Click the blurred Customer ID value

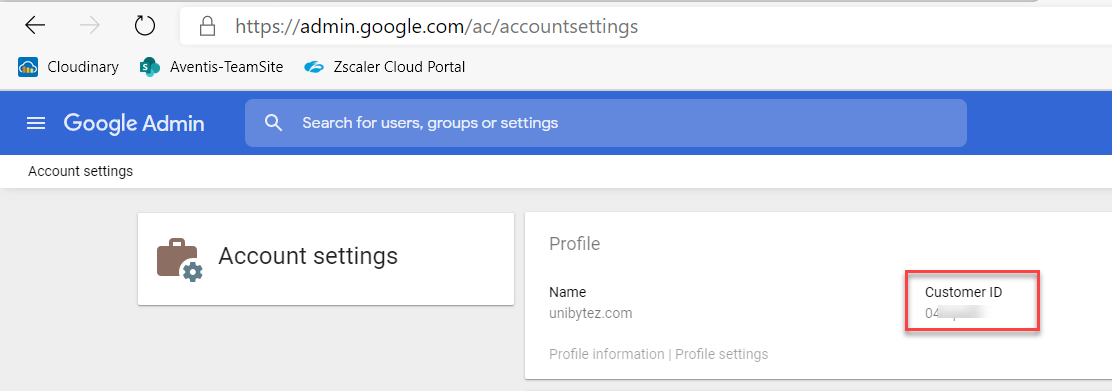coord(955,313)
